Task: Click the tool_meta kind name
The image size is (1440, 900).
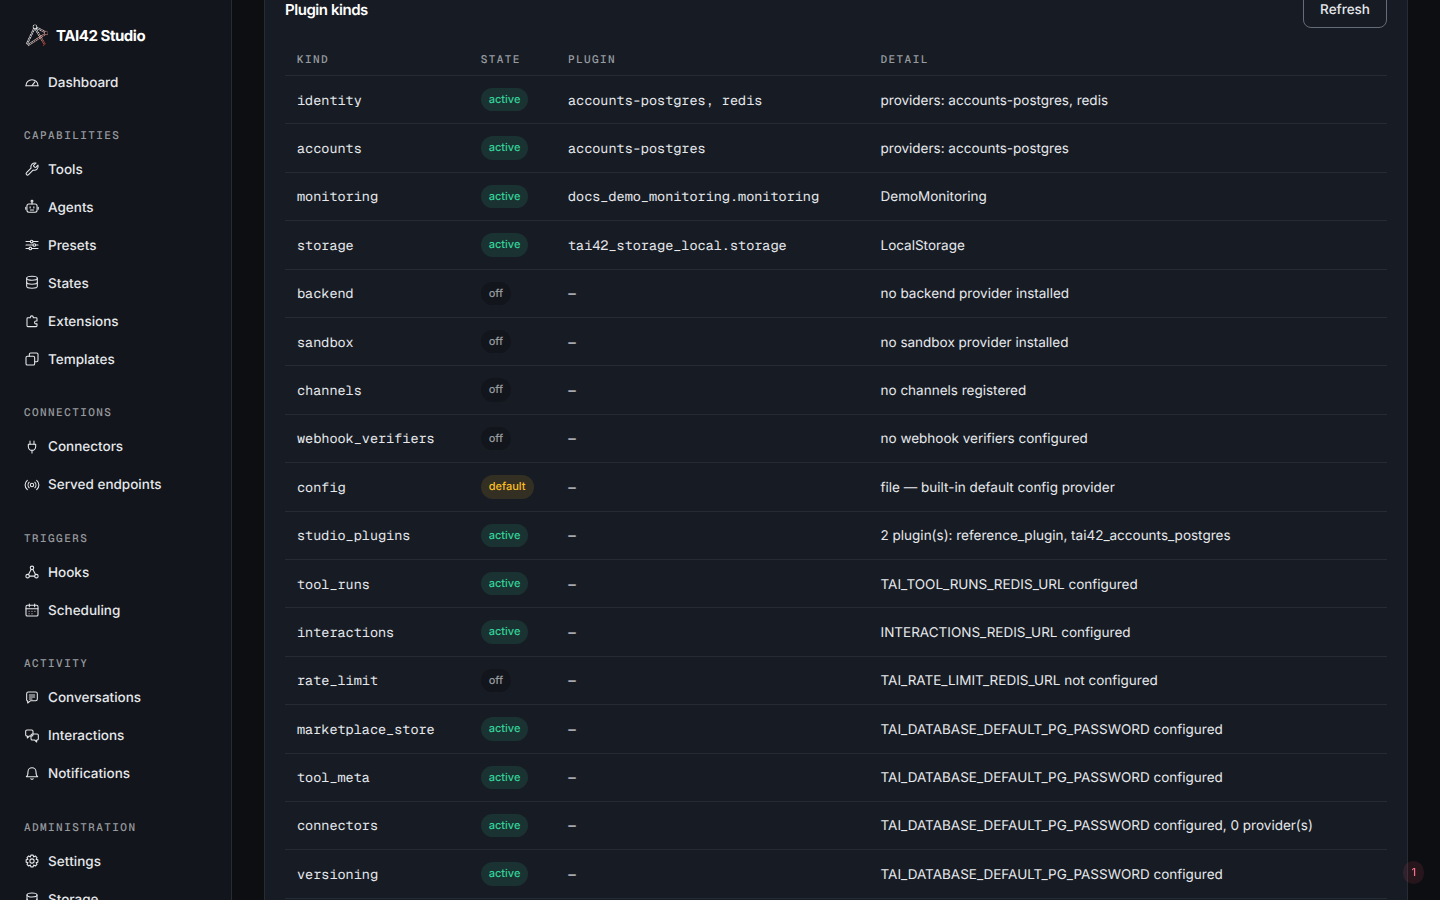Action: pyautogui.click(x=333, y=778)
